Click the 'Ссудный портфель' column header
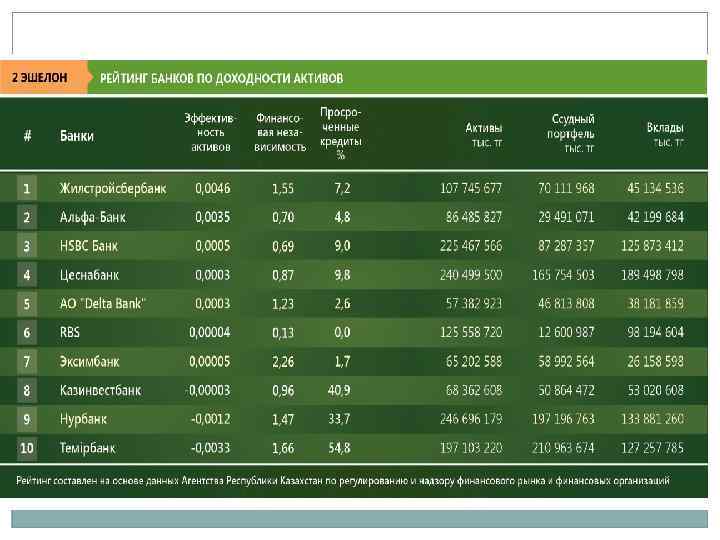Image resolution: width=720 pixels, height=540 pixels. coord(570,133)
